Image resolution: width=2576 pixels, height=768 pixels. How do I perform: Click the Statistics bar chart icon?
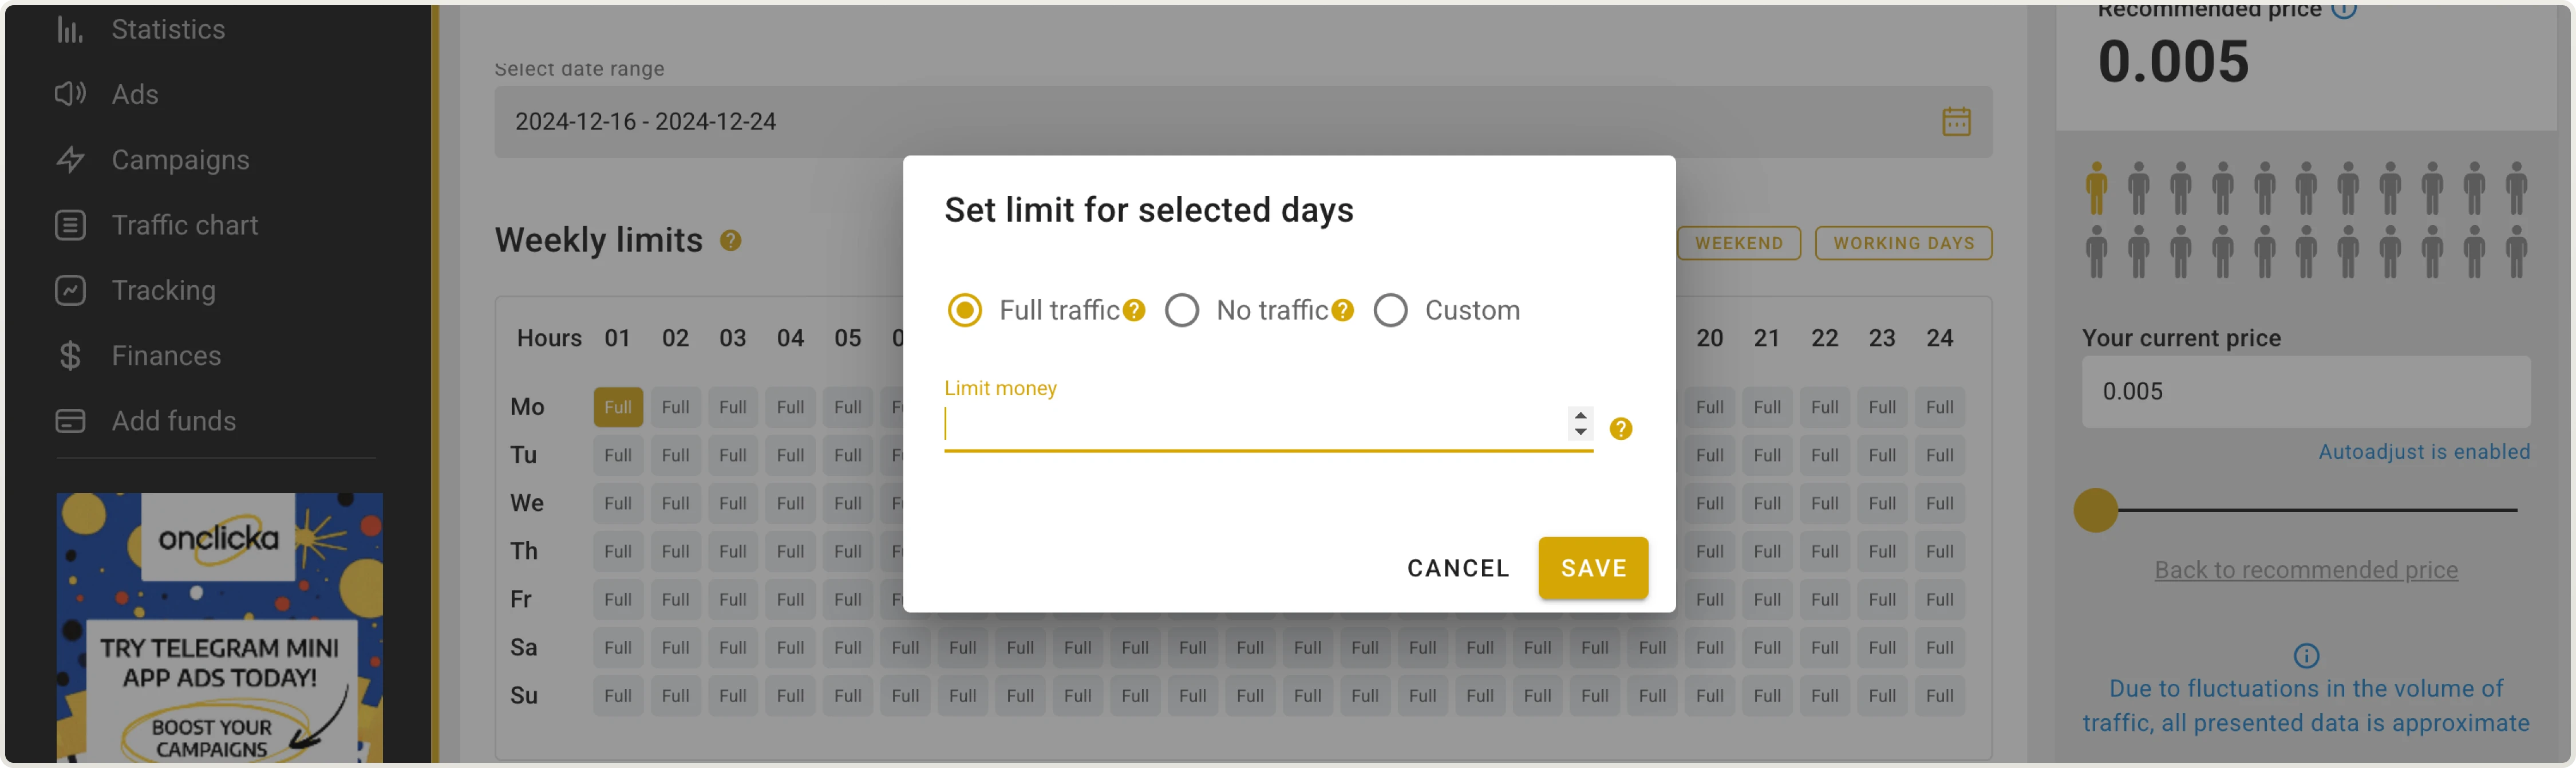point(69,30)
